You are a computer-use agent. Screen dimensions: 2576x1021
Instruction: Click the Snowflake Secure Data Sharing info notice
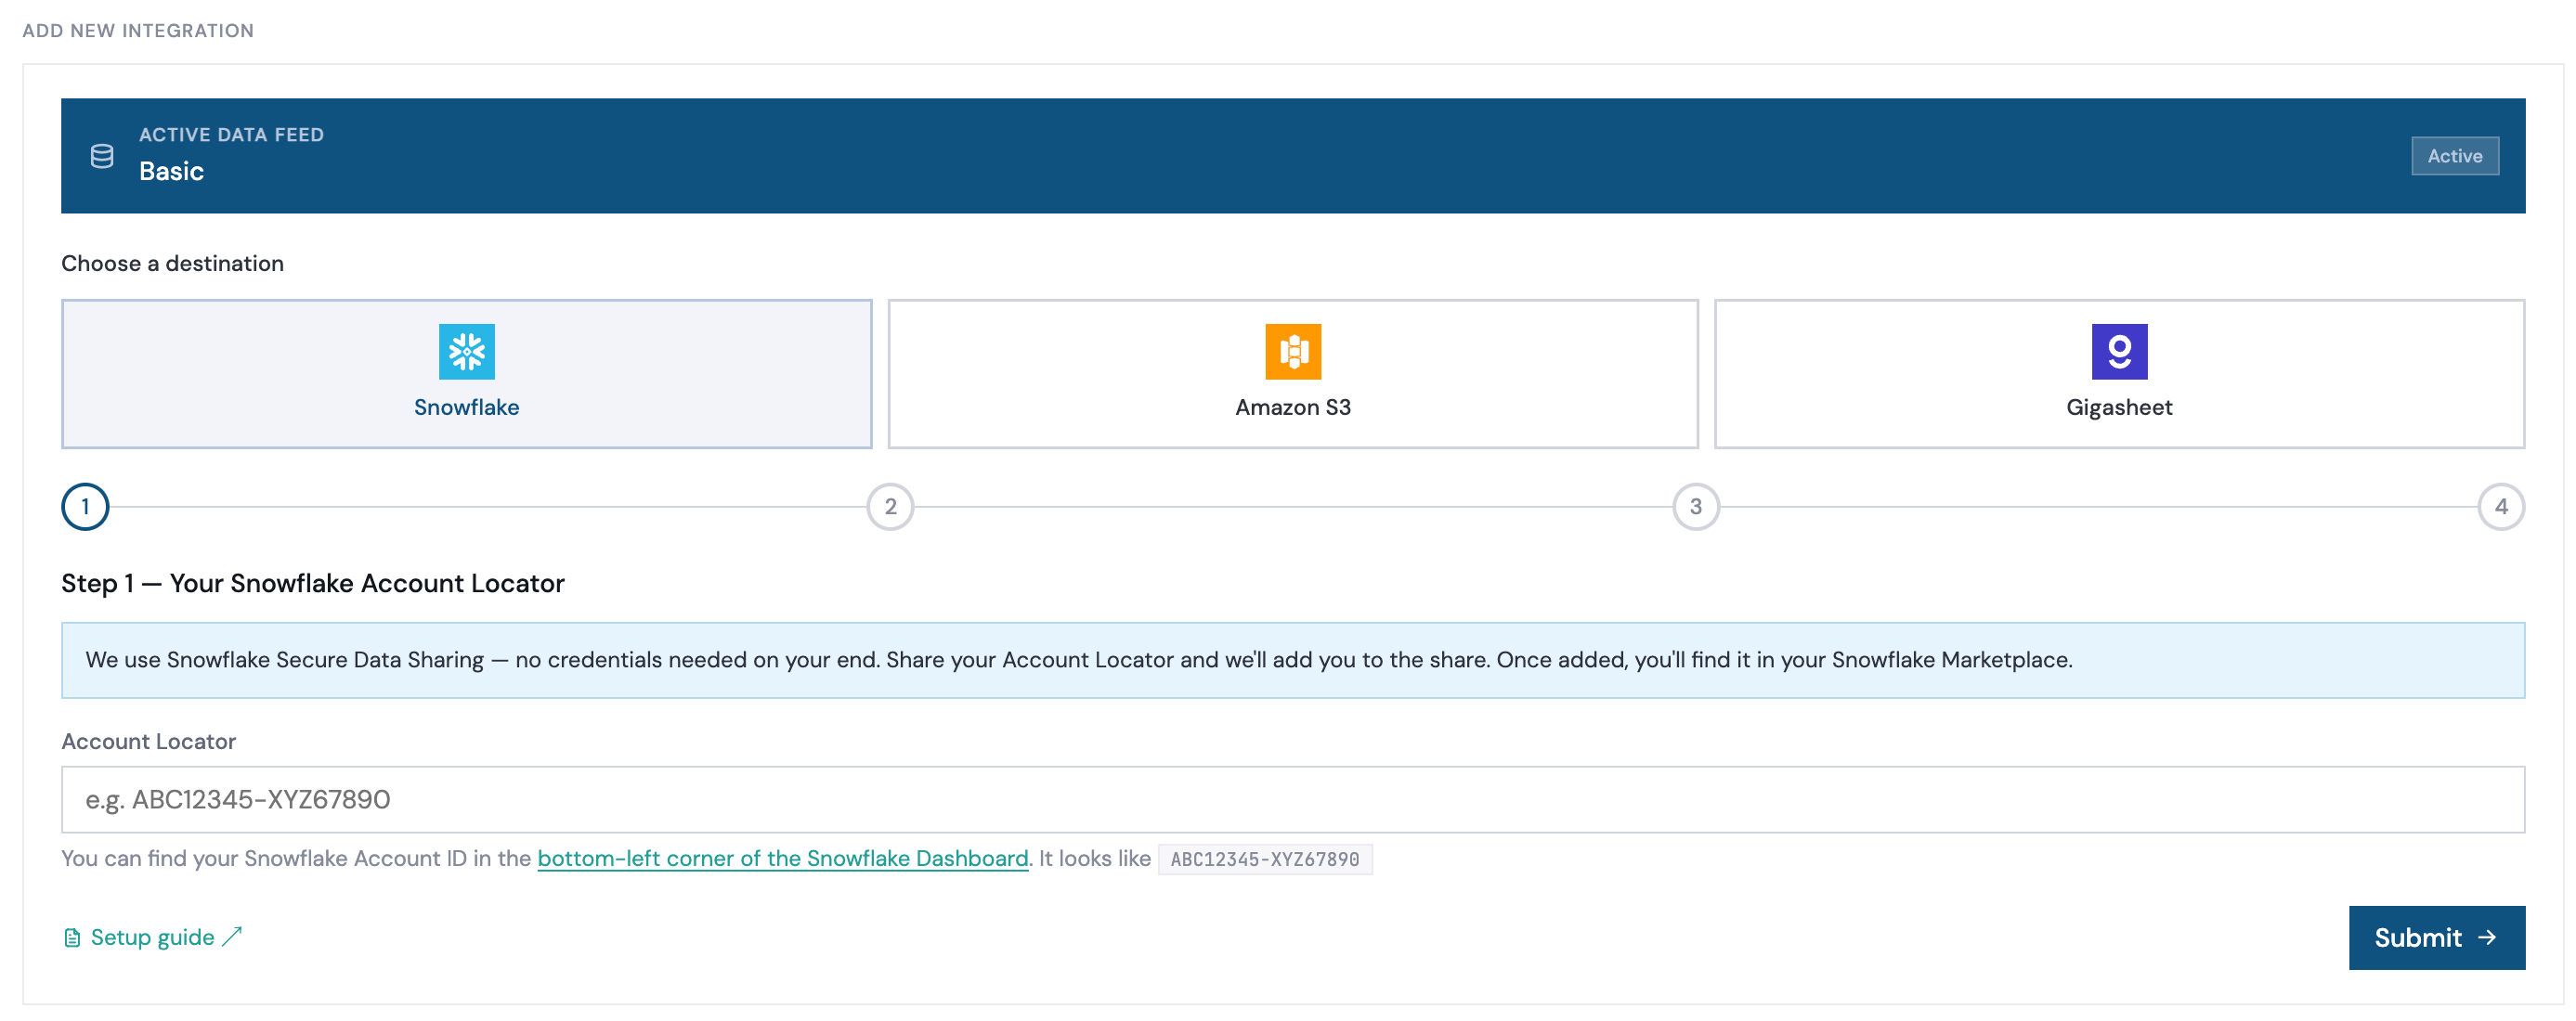click(x=1292, y=661)
